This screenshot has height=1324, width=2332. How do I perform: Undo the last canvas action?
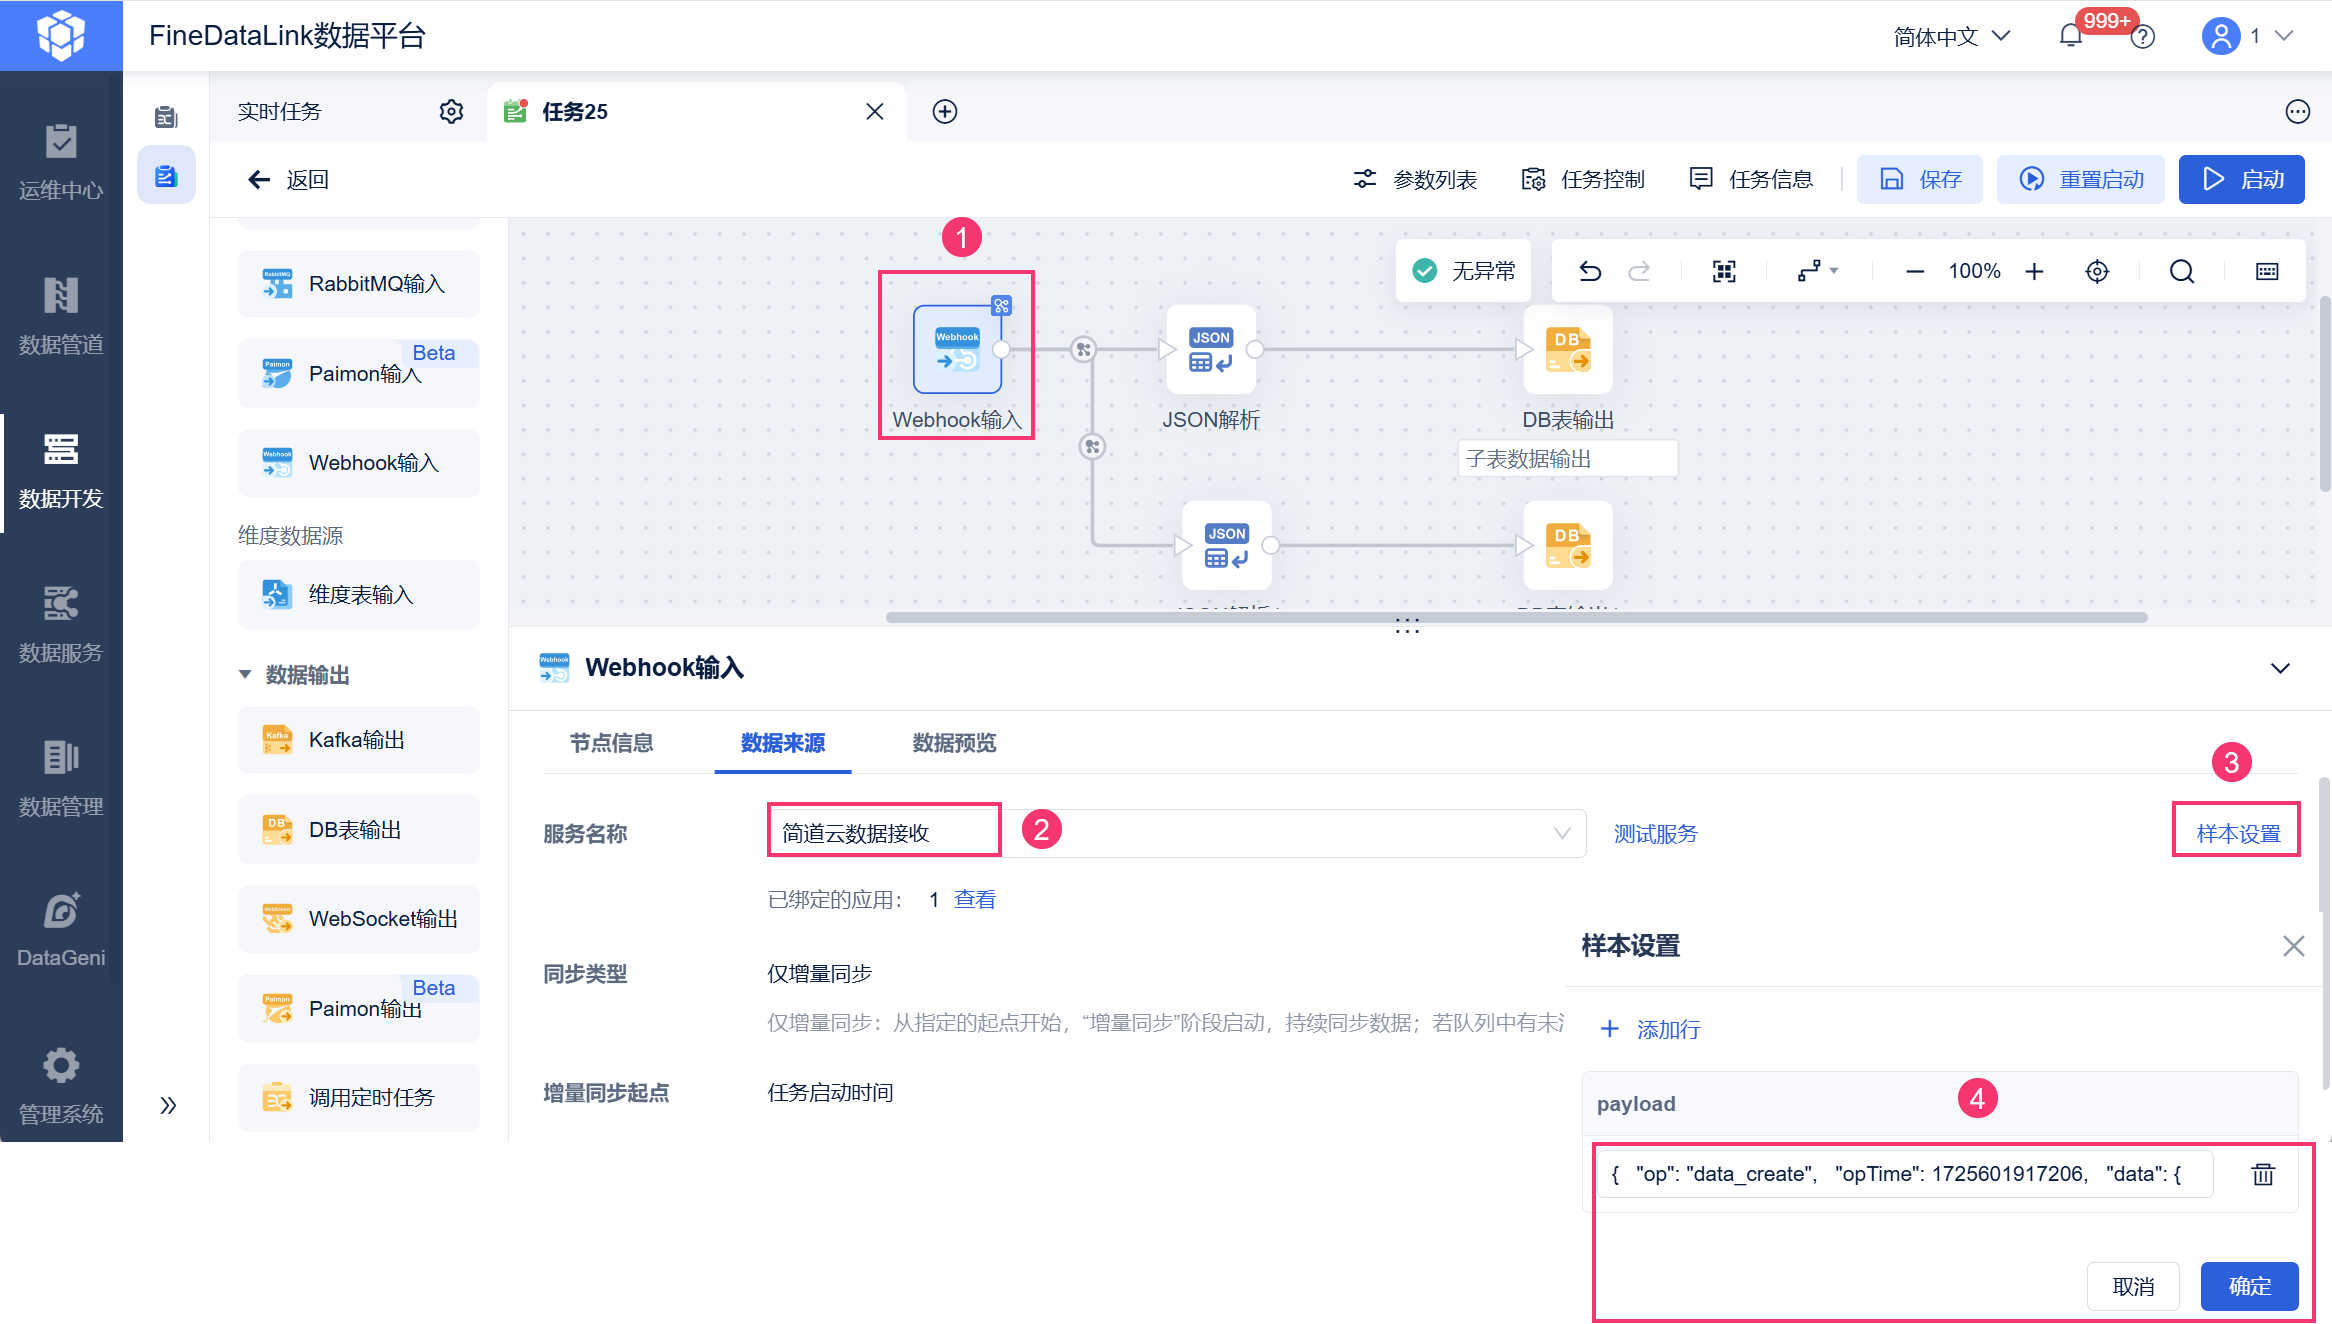1590,271
